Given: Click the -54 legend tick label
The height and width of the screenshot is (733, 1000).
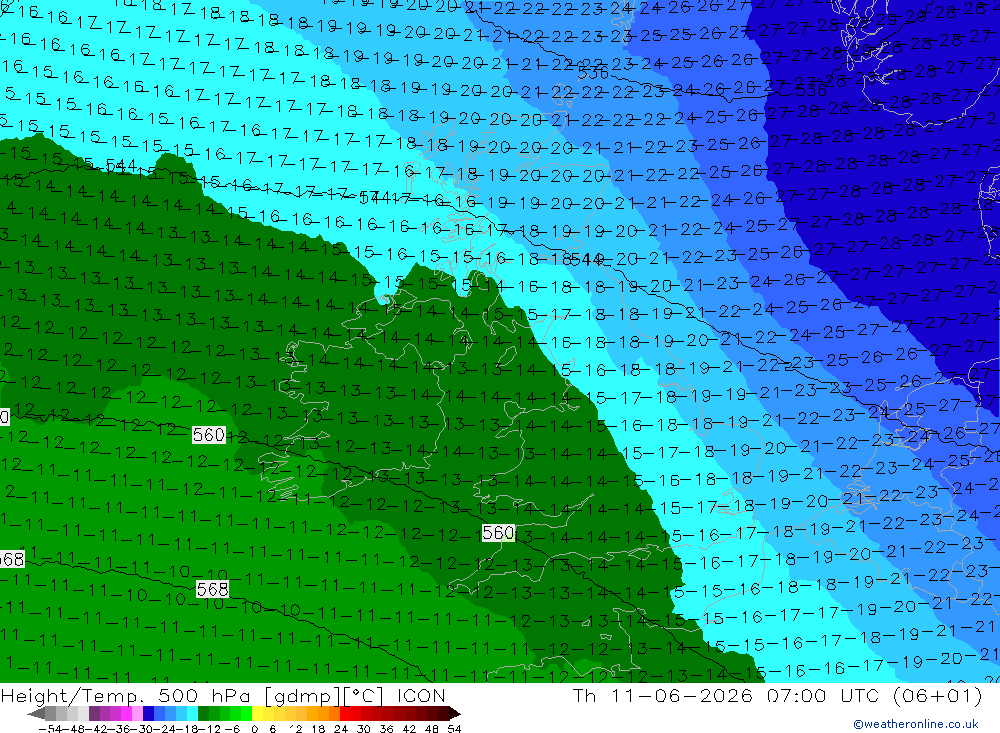Looking at the screenshot, I should coord(50,729).
